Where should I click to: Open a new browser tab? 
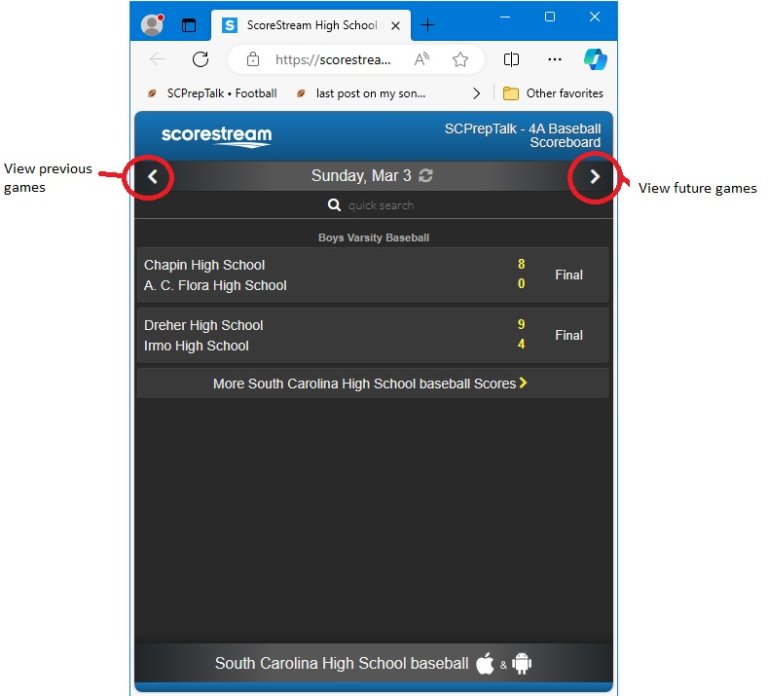pos(428,25)
